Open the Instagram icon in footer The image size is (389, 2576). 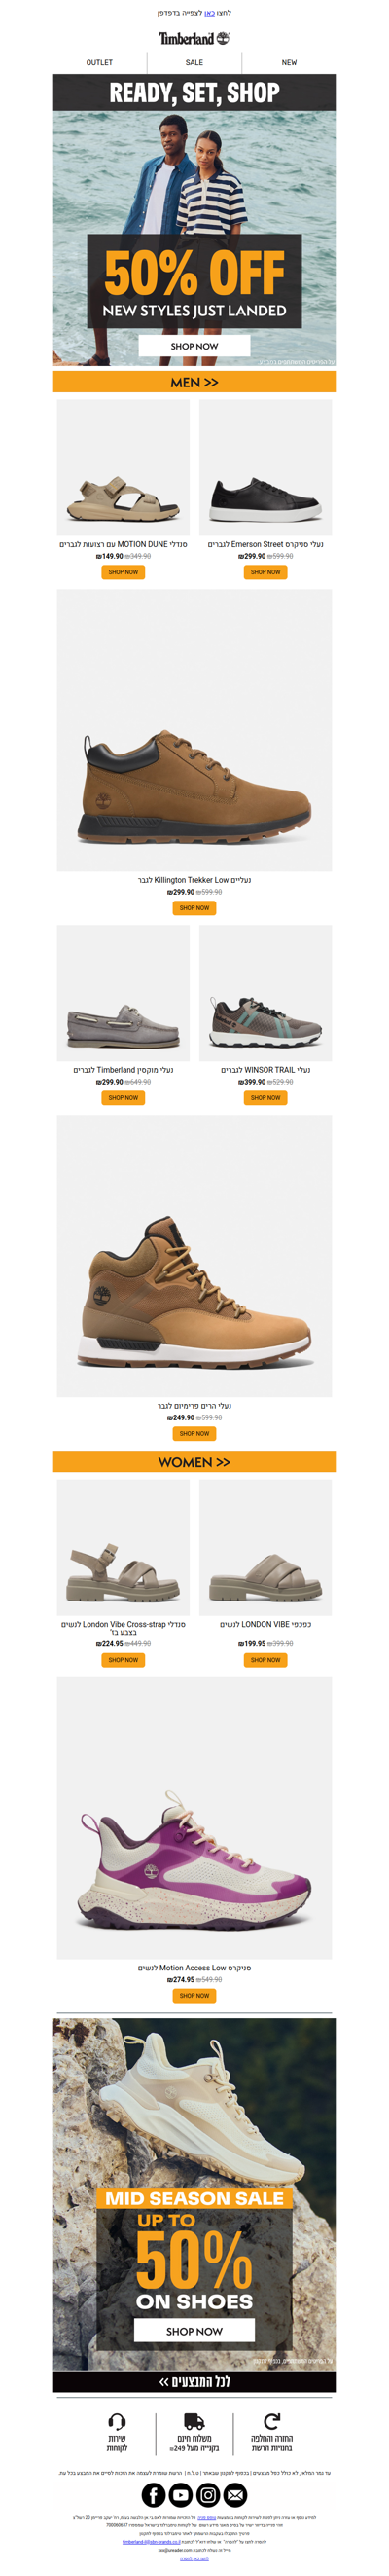[208, 2494]
